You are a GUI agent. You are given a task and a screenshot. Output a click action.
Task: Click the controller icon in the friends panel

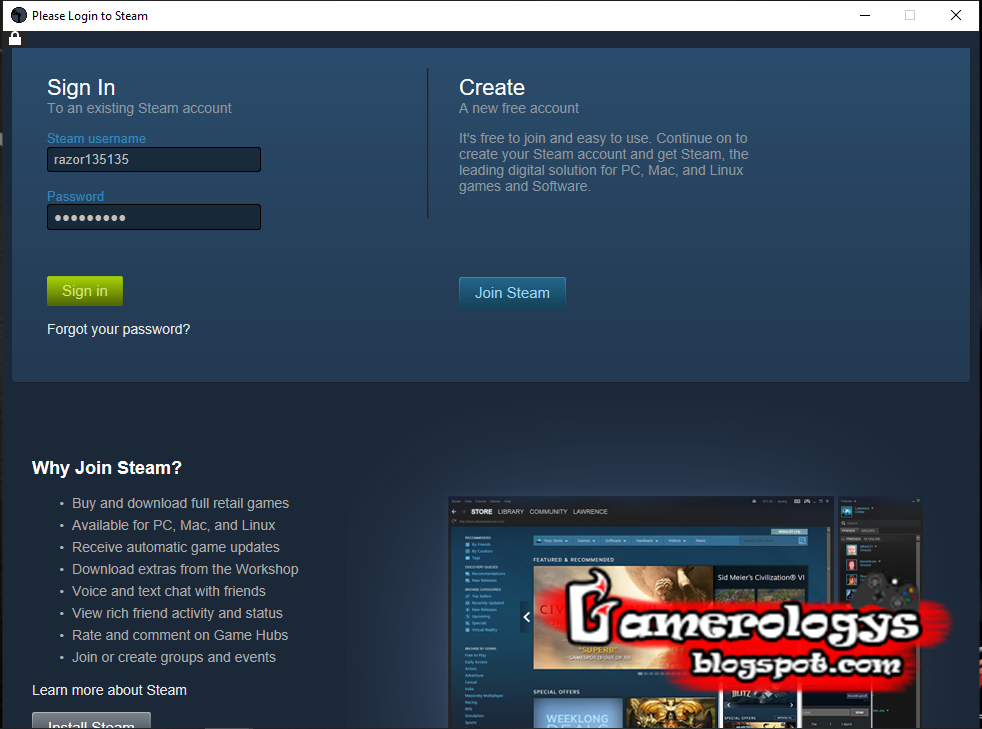886,590
